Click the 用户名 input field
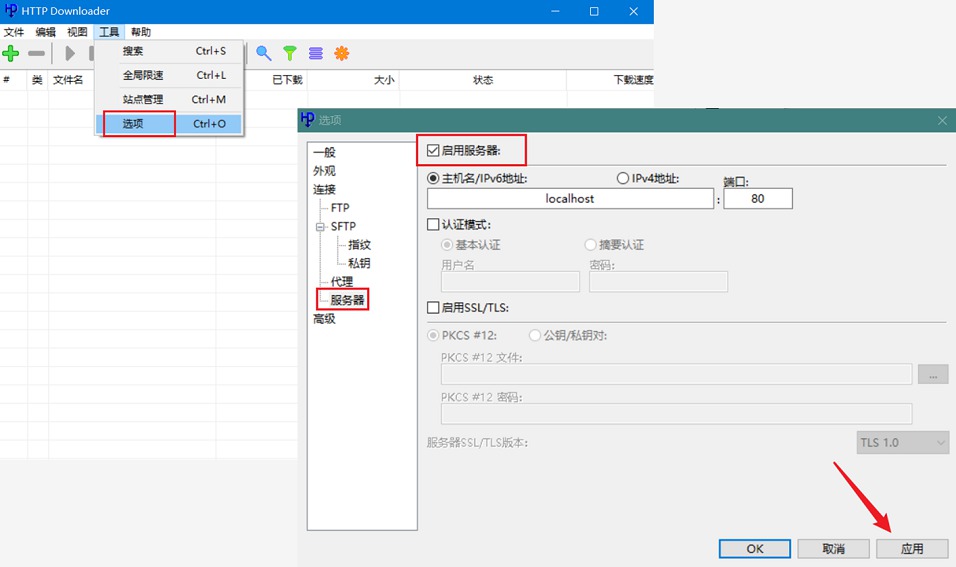The width and height of the screenshot is (956, 567). coord(510,282)
